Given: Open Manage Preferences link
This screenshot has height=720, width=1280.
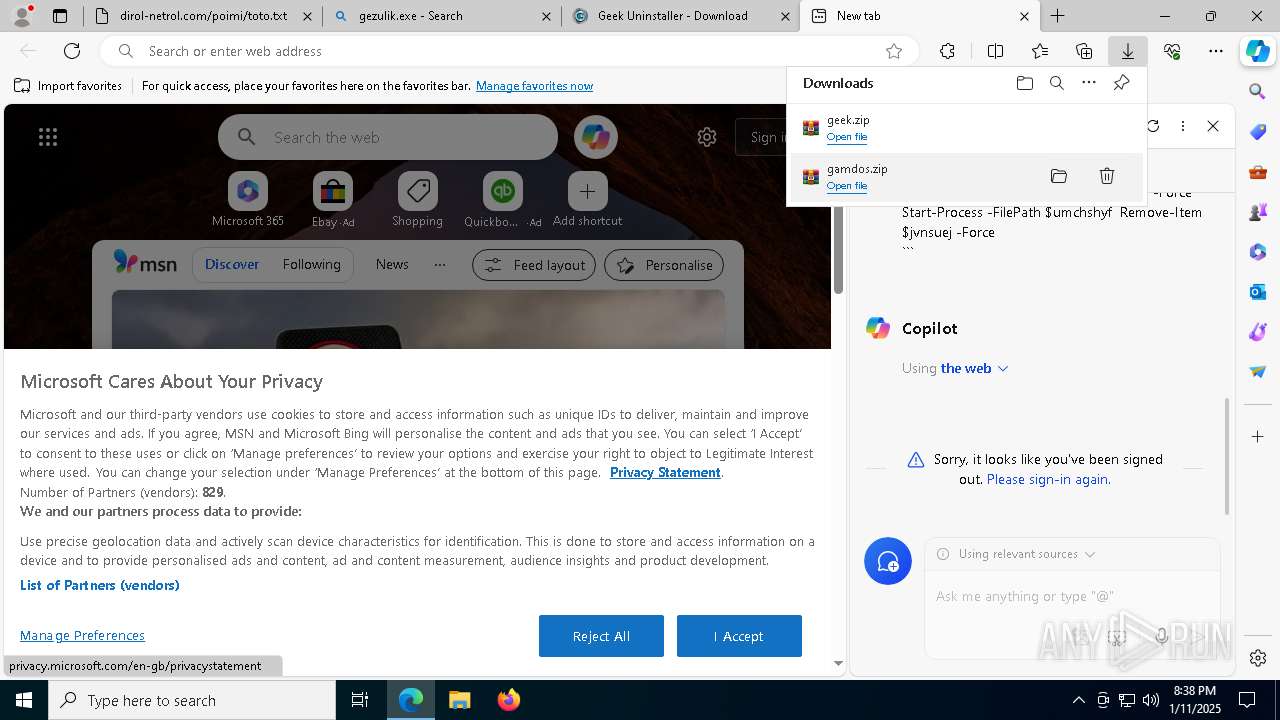Looking at the screenshot, I should pyautogui.click(x=82, y=635).
